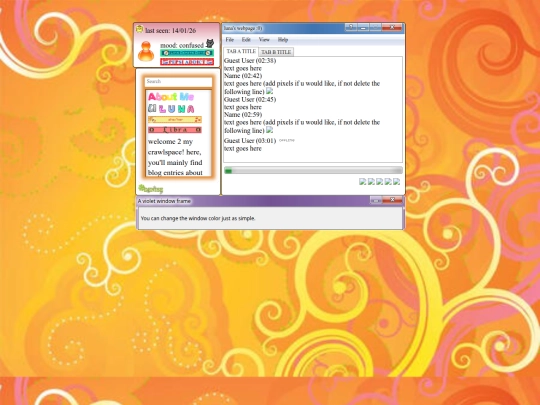
Task: Close the luna's webpage window
Action: pos(392,27)
